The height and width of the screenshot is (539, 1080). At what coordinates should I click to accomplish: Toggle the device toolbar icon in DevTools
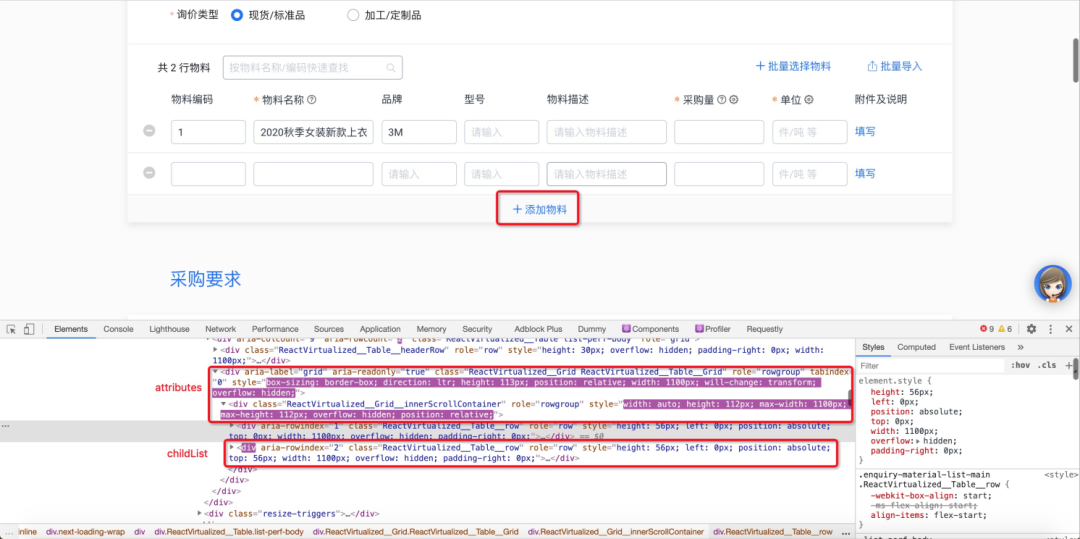click(x=29, y=329)
